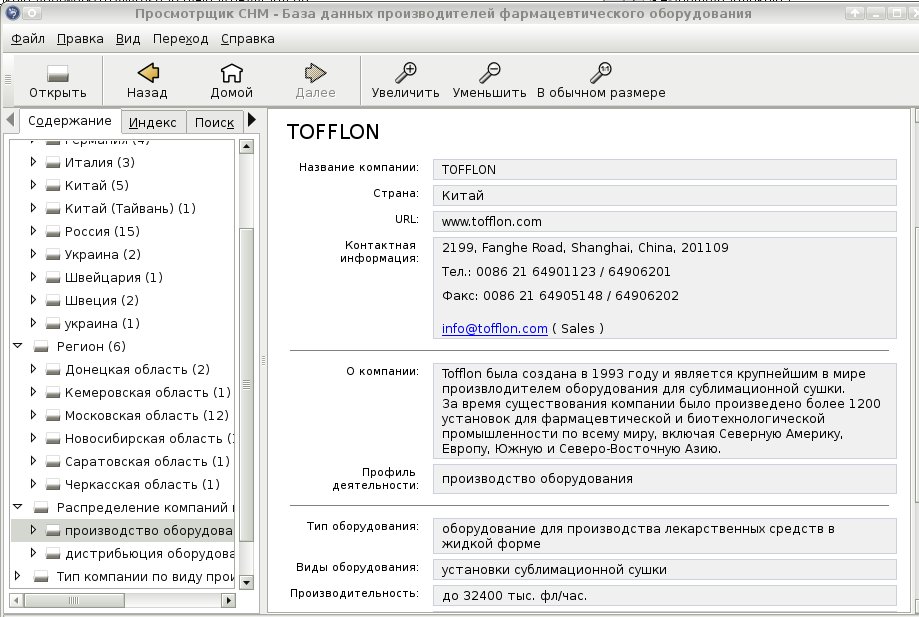Viewport: 919px width, 617px height.
Task: Click the tree vertical scrollbar thumb
Action: [247, 384]
